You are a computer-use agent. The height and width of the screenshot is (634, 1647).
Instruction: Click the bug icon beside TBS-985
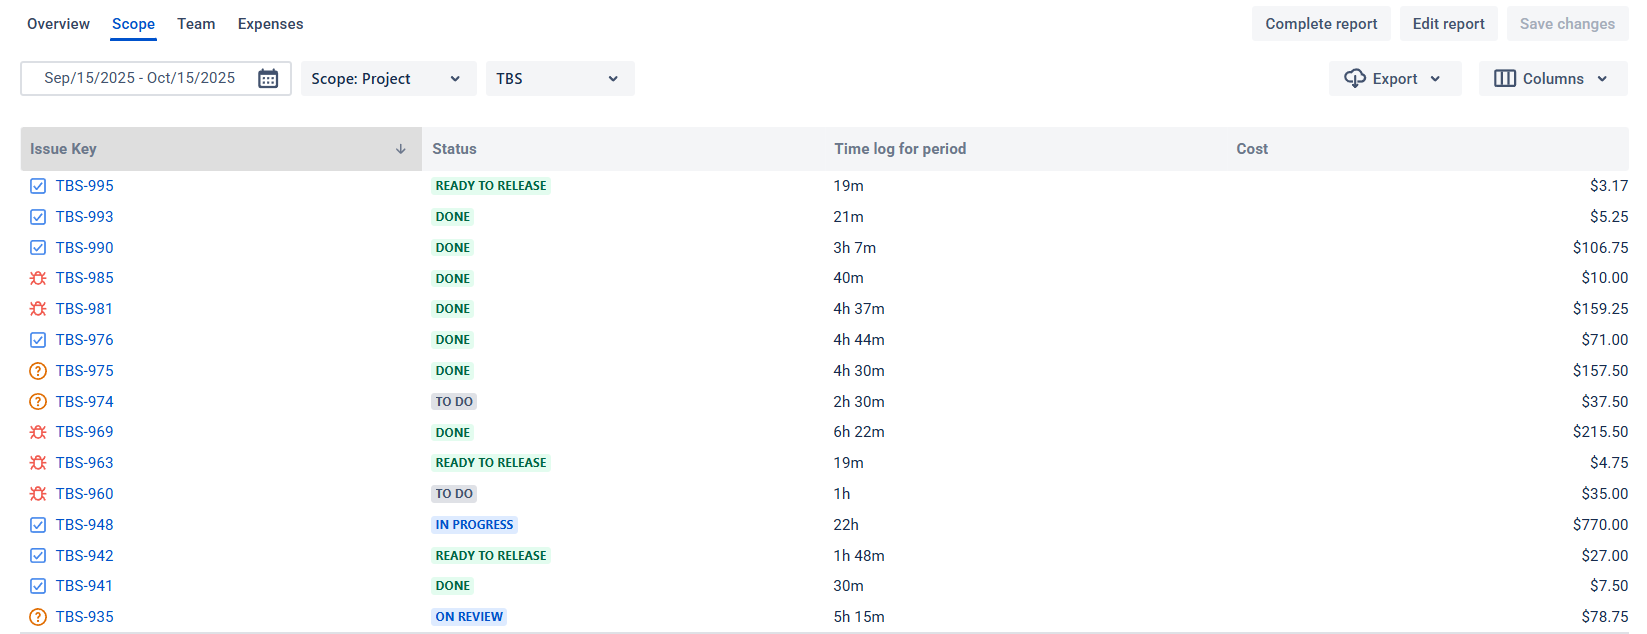coord(38,278)
